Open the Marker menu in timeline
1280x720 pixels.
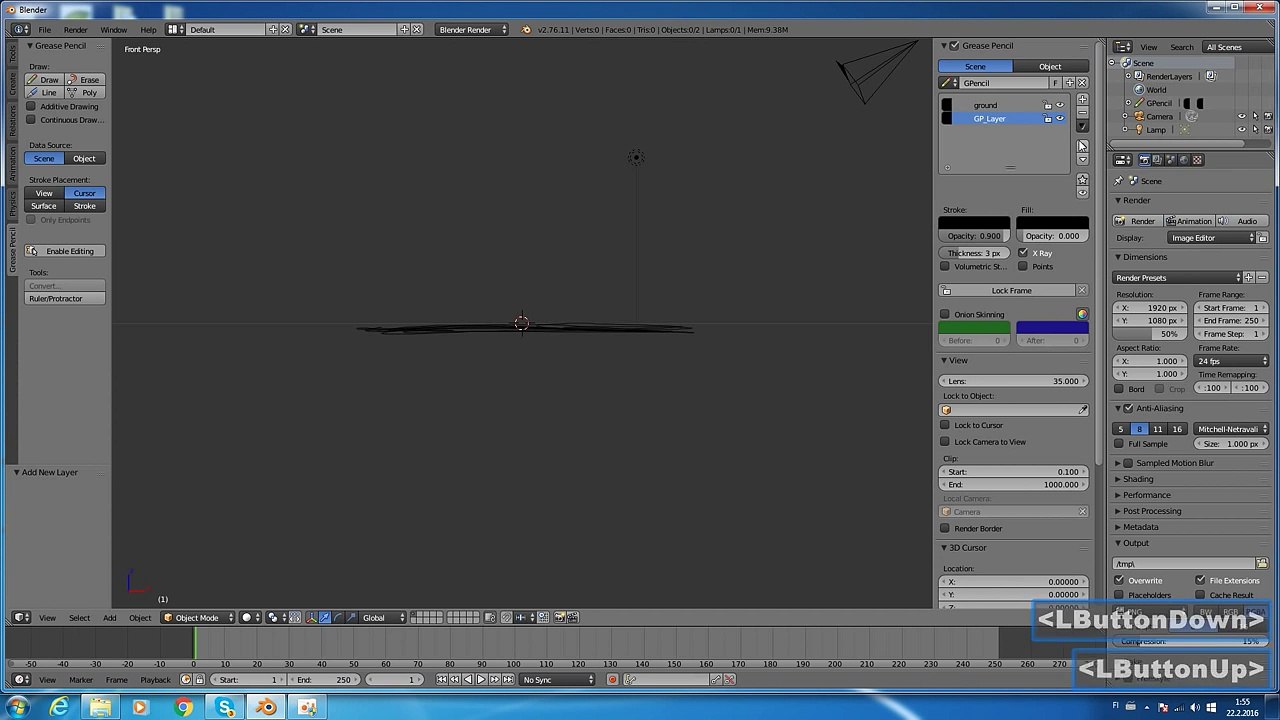tap(81, 680)
